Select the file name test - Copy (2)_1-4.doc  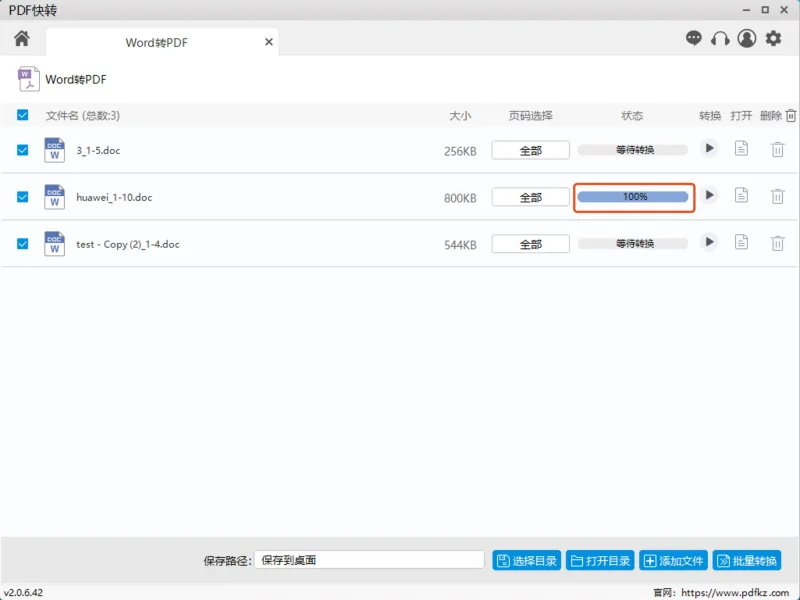pos(128,244)
